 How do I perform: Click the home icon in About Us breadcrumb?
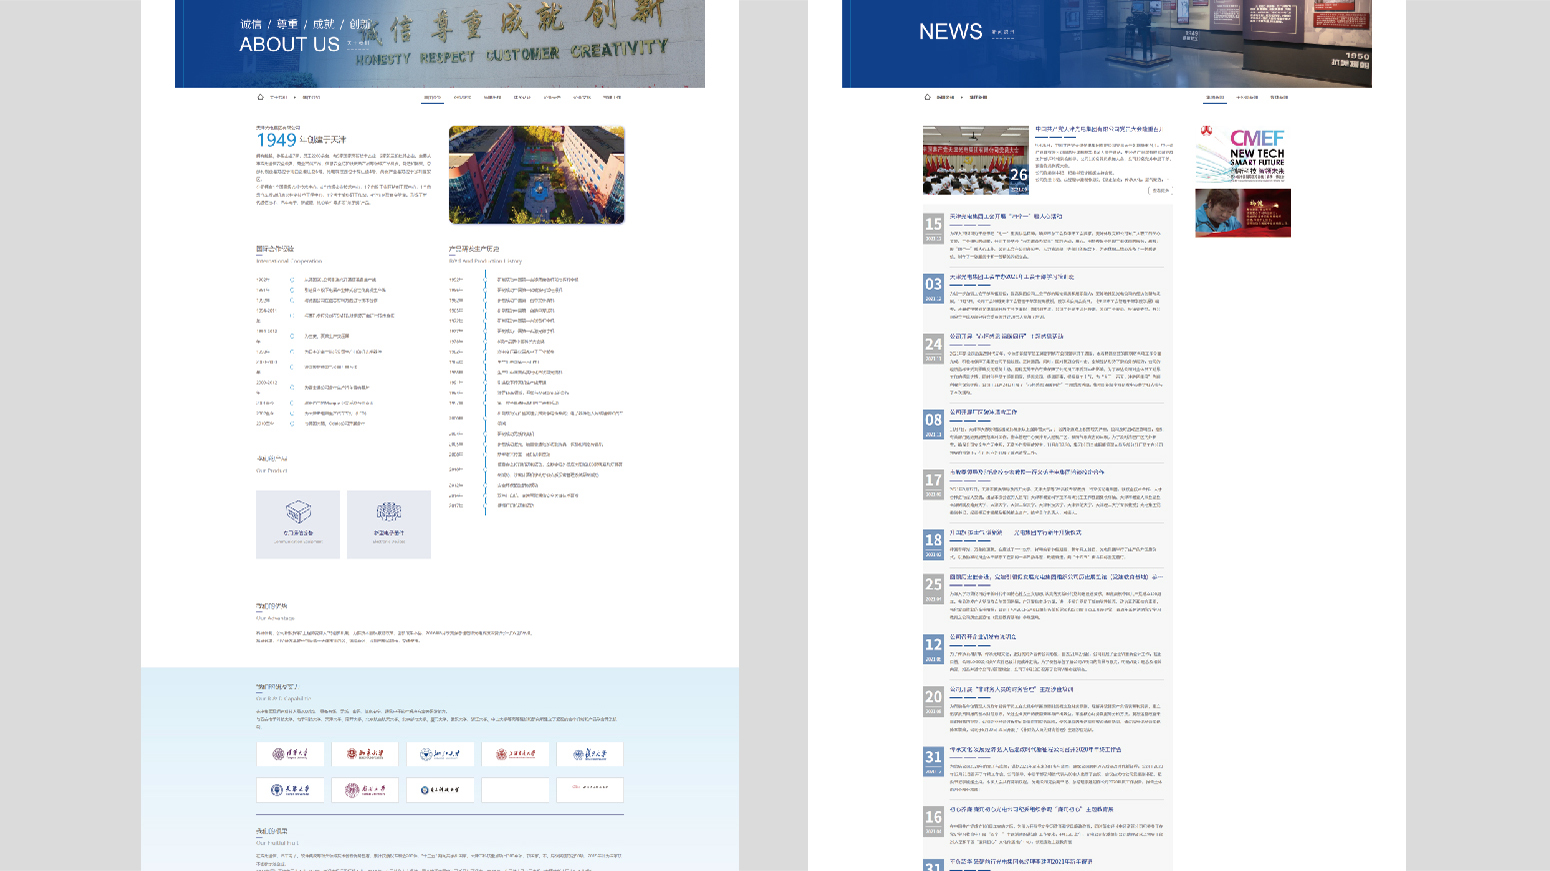(x=260, y=97)
